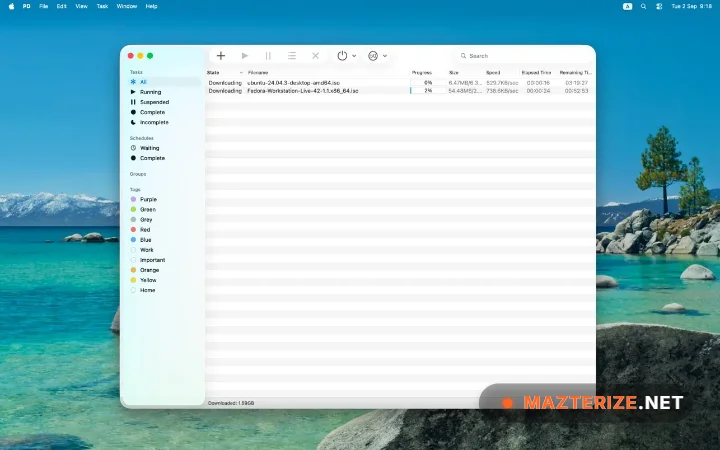The height and width of the screenshot is (450, 720).
Task: Click the keyboard input source icon
Action: (x=627, y=6)
